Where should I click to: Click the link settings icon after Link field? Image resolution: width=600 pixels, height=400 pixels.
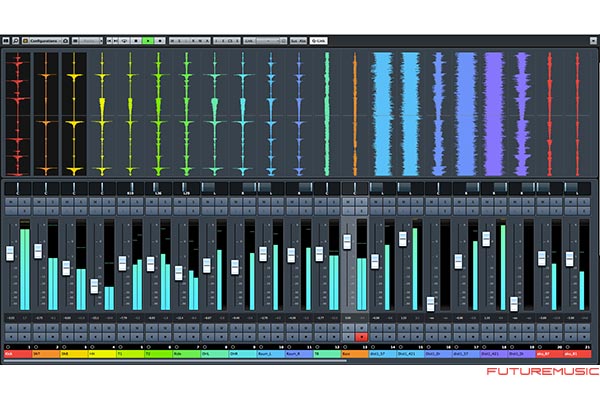click(x=284, y=41)
